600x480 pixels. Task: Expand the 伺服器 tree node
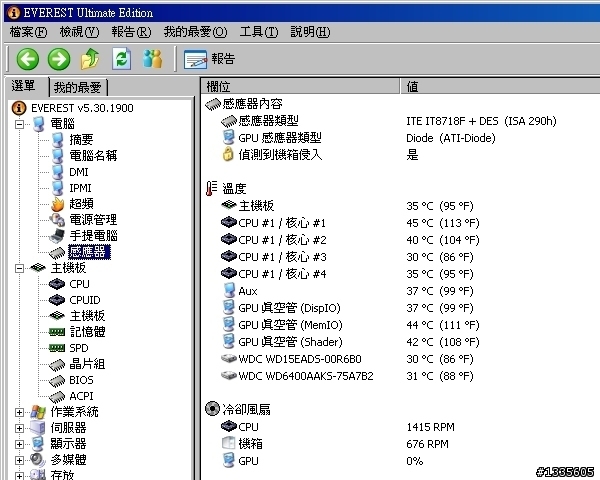point(19,428)
